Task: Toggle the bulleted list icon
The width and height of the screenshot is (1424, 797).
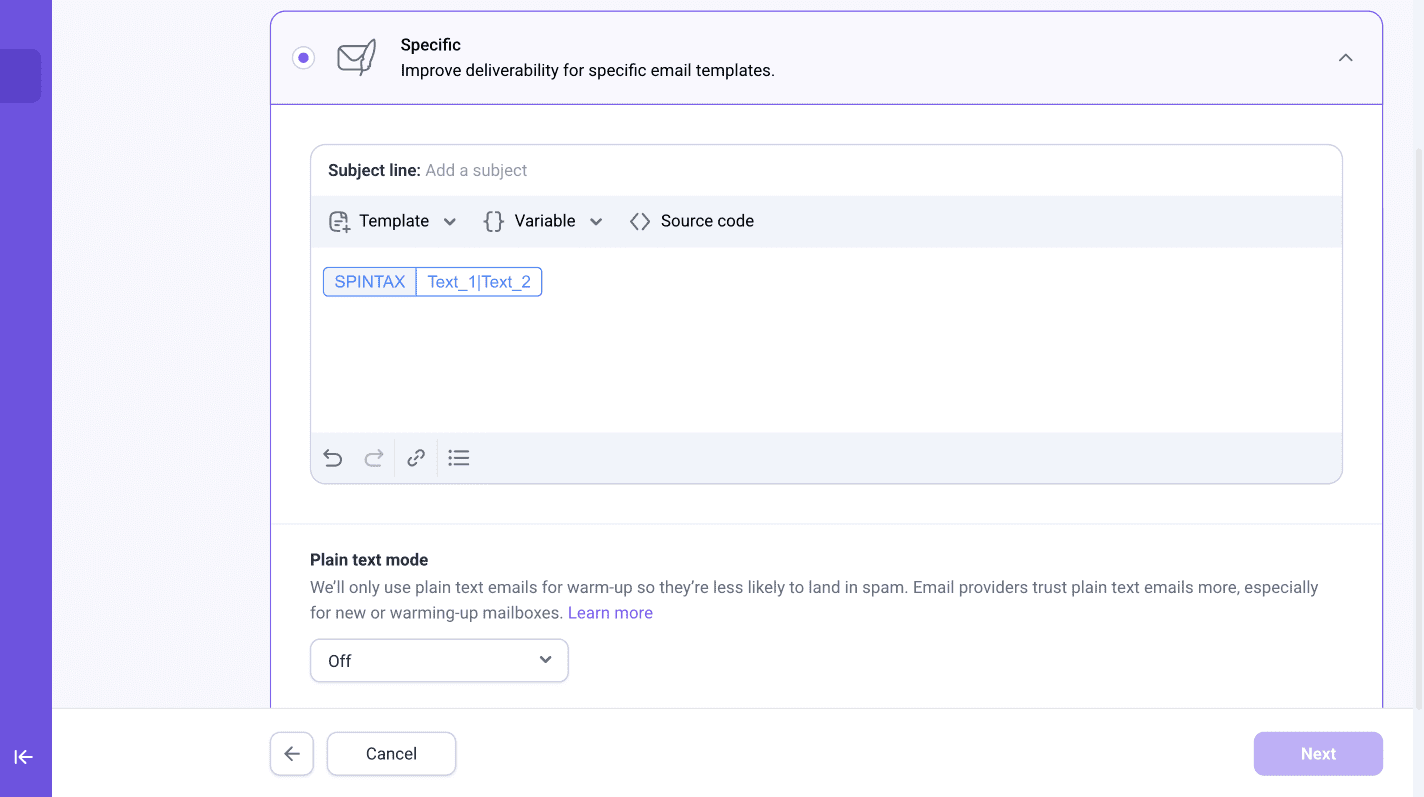Action: coord(459,458)
